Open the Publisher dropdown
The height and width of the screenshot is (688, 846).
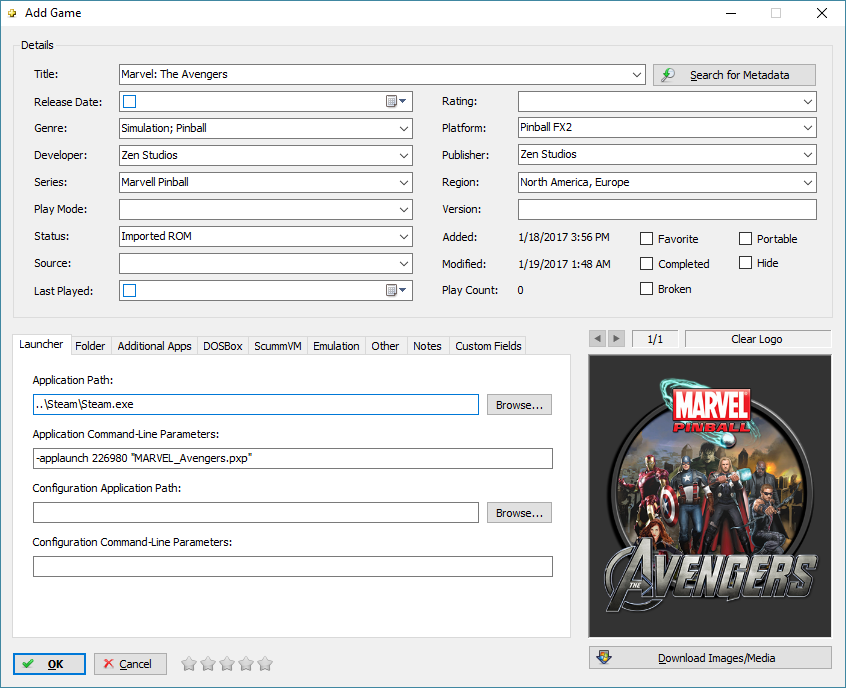[x=808, y=155]
